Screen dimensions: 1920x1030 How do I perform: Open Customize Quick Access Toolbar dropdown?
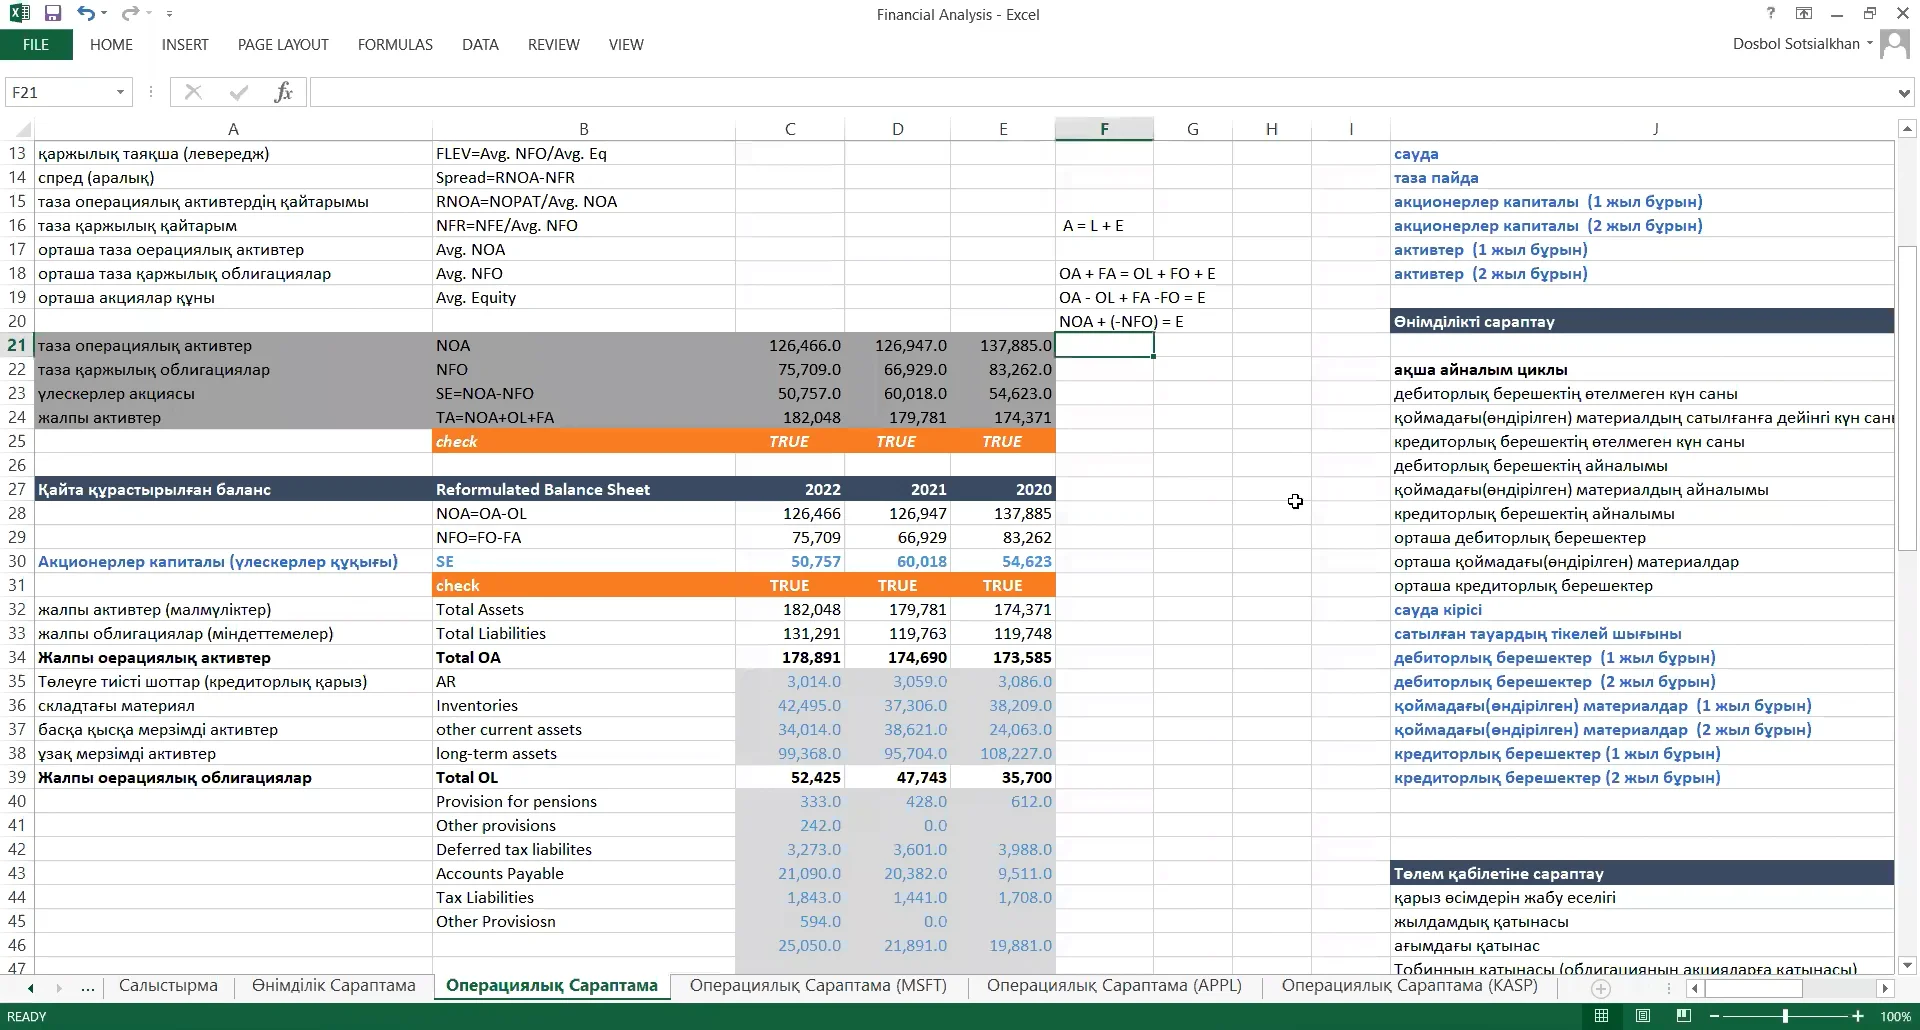click(169, 14)
